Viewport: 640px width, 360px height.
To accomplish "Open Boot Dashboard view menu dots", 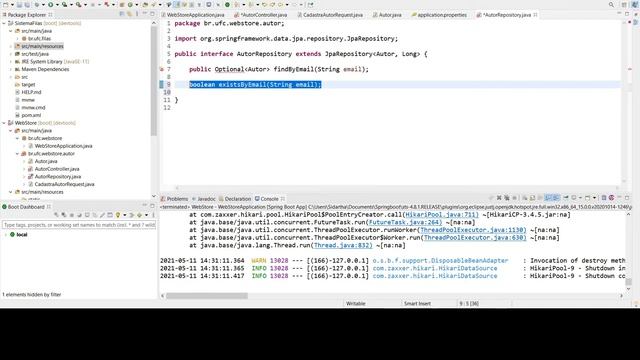I will tap(153, 215).
